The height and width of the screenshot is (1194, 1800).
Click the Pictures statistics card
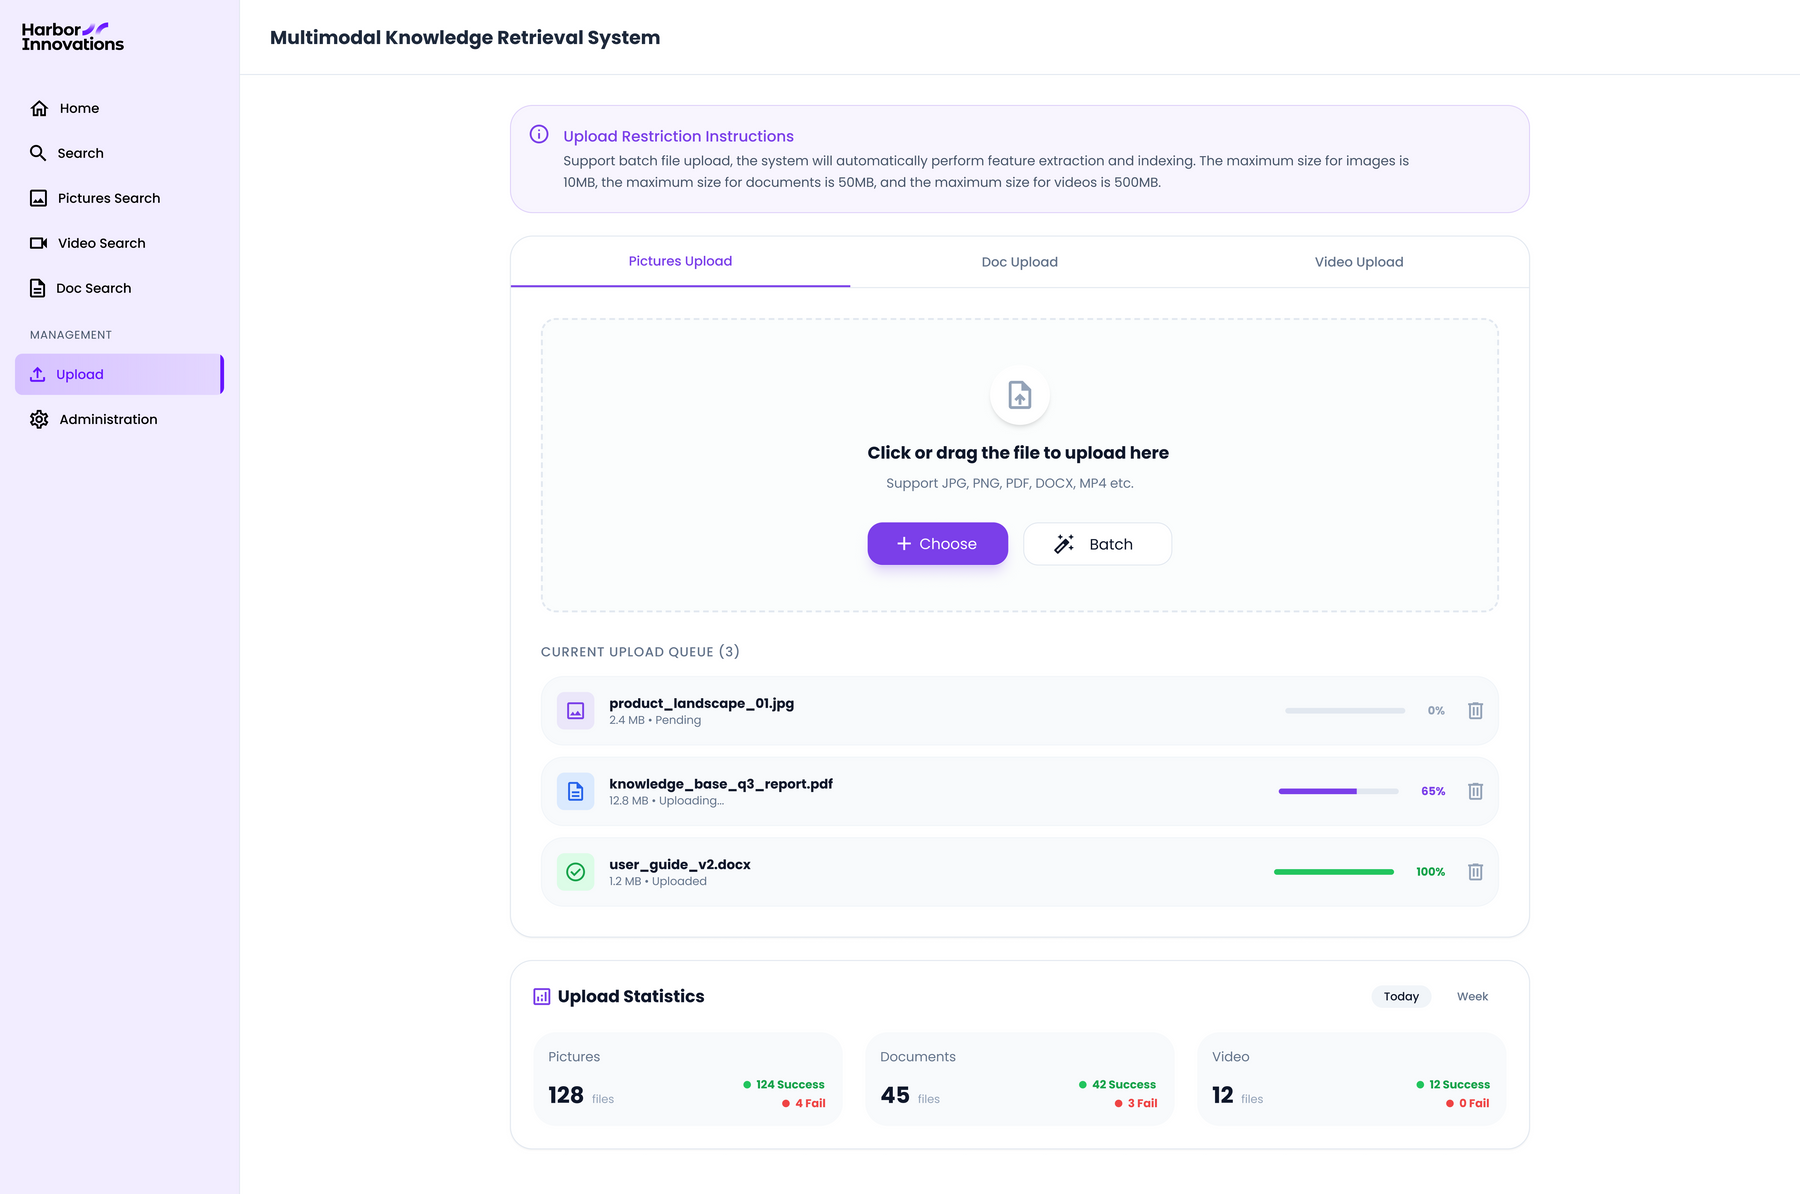(x=688, y=1079)
